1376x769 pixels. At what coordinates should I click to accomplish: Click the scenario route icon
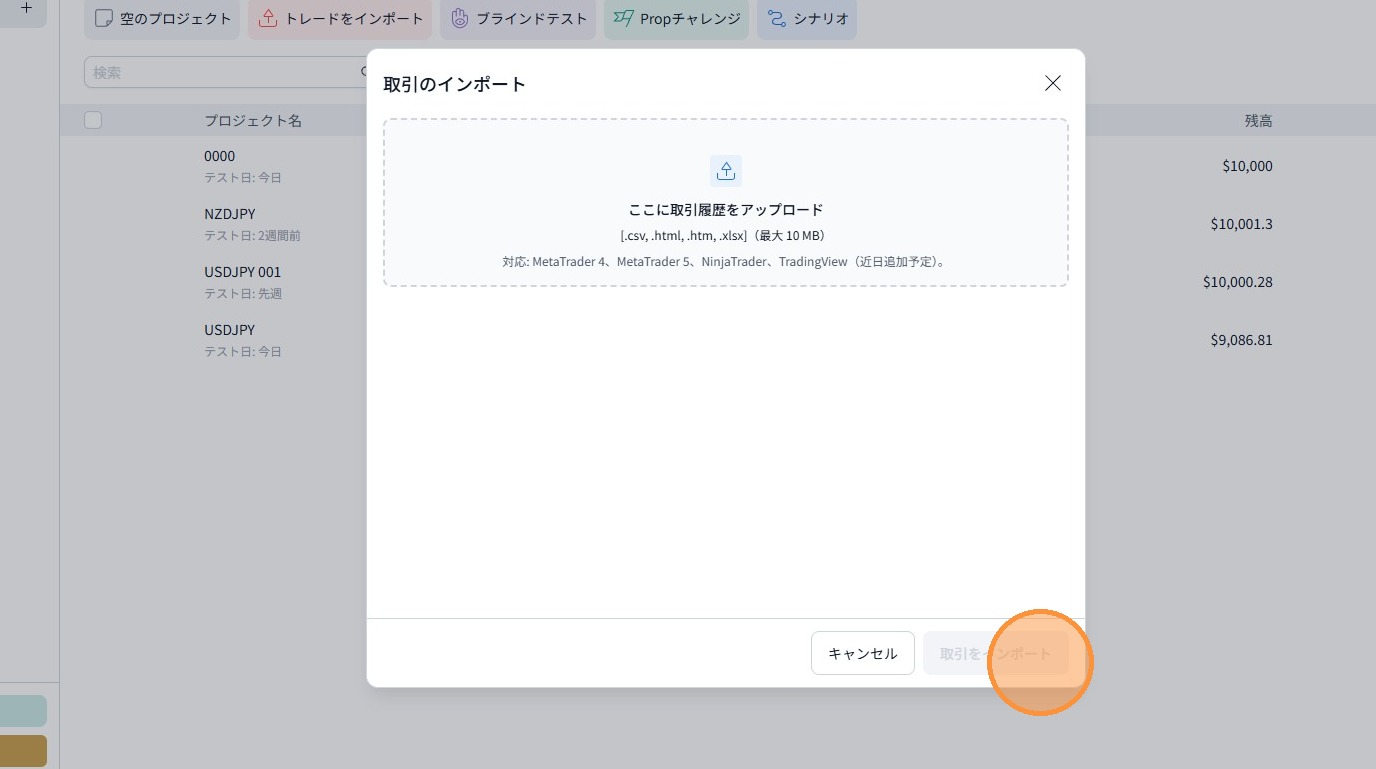[776, 19]
